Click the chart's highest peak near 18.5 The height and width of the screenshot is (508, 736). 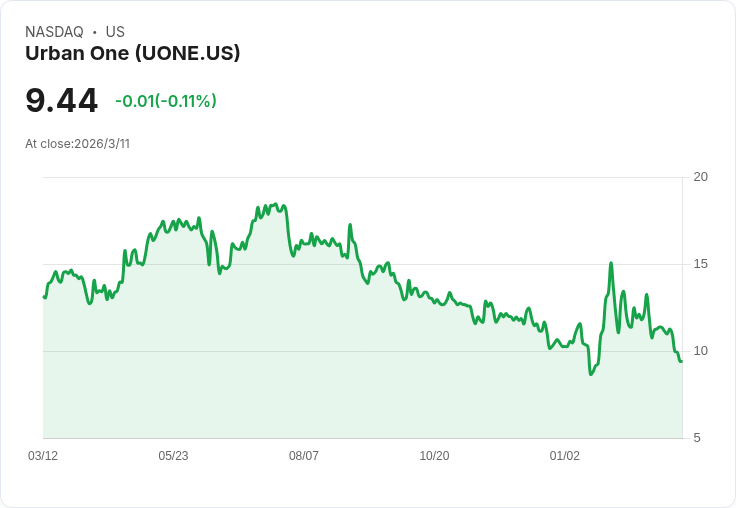(276, 204)
